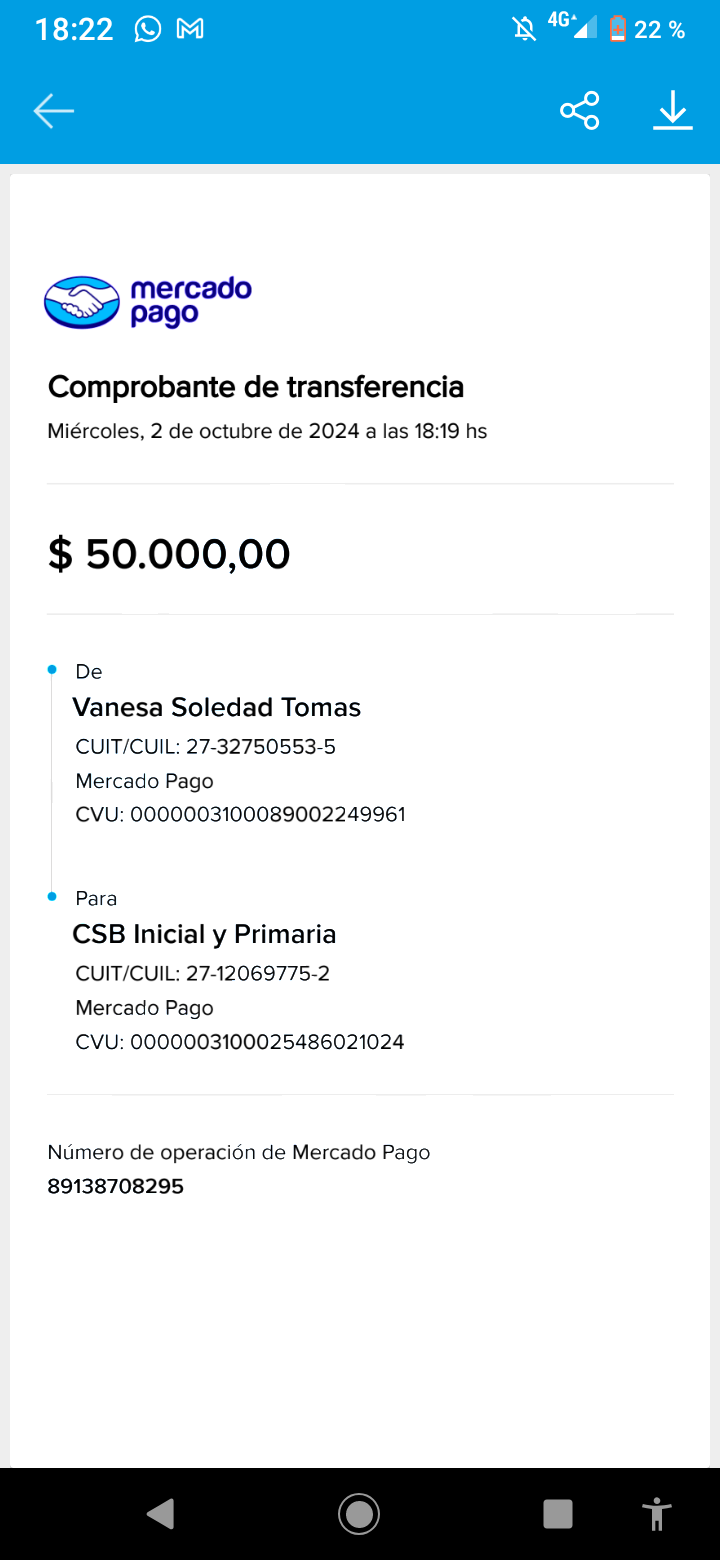
Task: Tap the sender CVU number
Action: pos(240,815)
